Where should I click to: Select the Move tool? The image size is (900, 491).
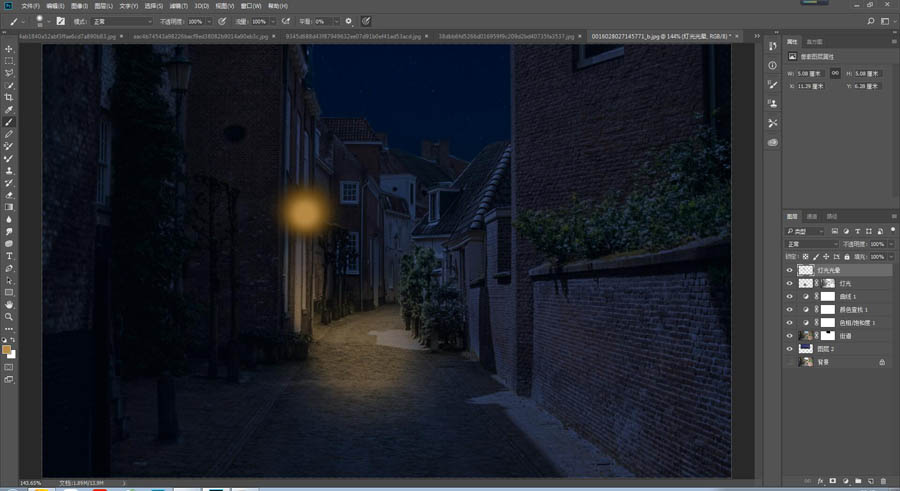[9, 49]
